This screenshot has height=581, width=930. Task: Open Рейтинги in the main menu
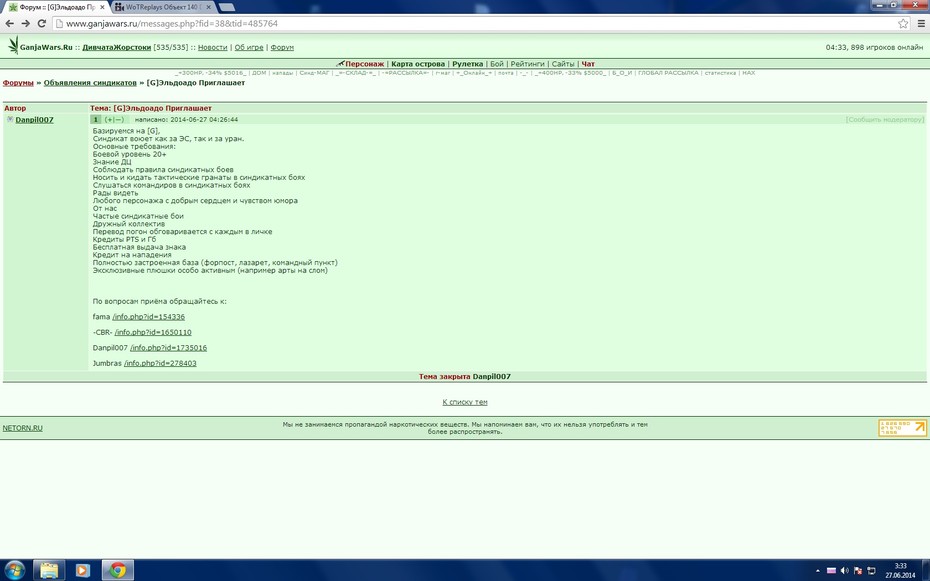pos(527,64)
